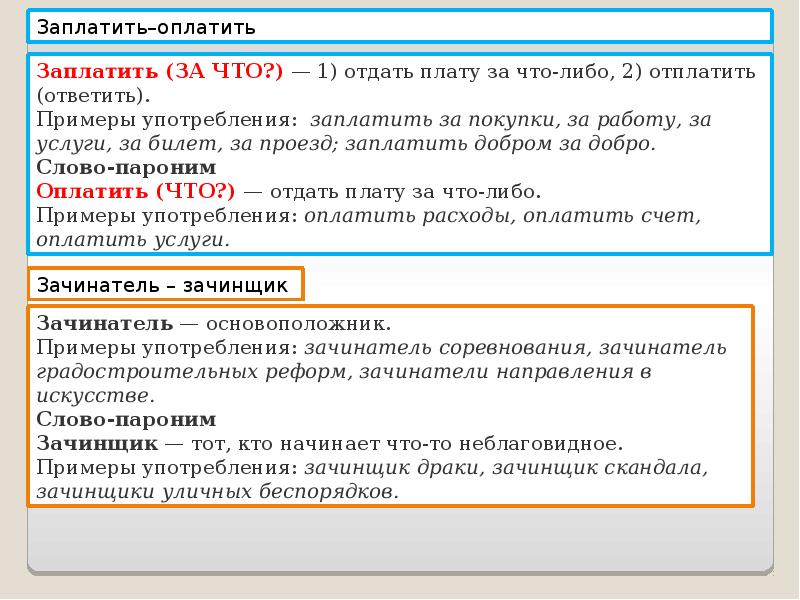Click the red "Заплатить (ЗА ЧТО?)" term
This screenshot has width=800, height=600.
pyautogui.click(x=160, y=72)
